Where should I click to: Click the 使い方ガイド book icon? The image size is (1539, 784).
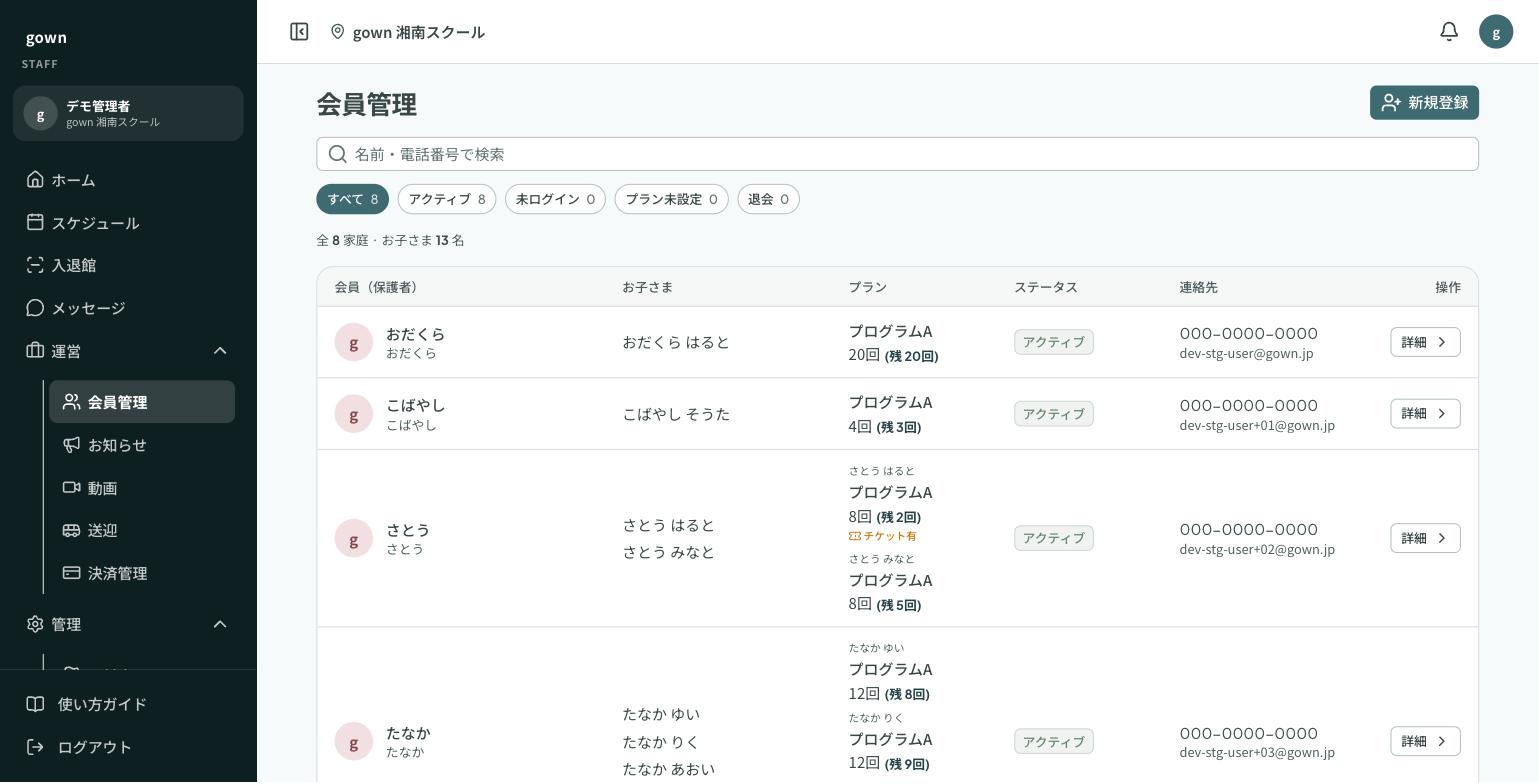[x=35, y=704]
